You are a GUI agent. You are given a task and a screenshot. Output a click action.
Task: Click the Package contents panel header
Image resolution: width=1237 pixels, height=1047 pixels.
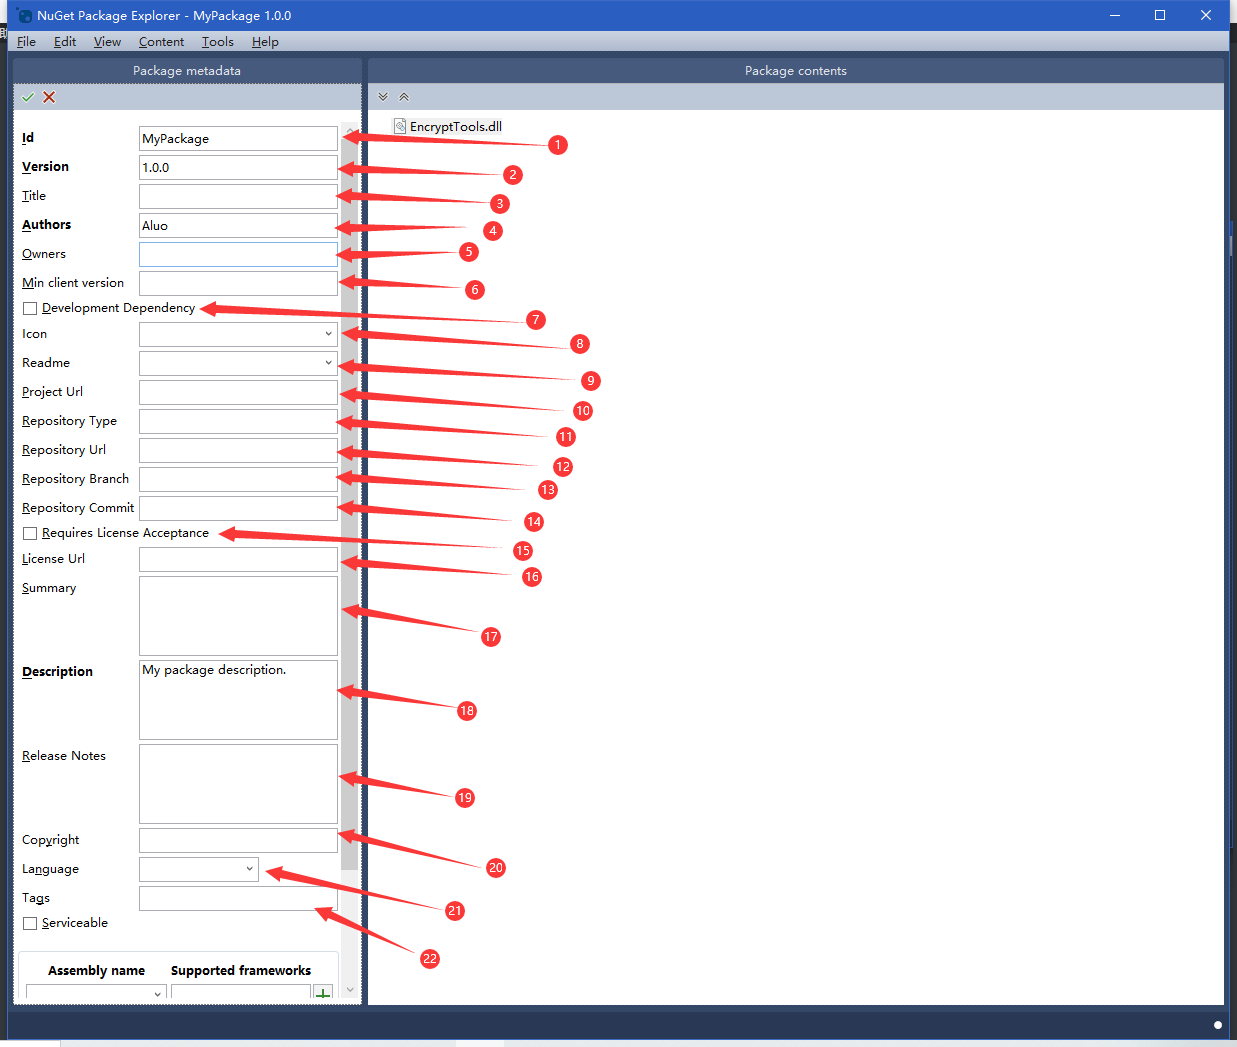[x=796, y=71]
